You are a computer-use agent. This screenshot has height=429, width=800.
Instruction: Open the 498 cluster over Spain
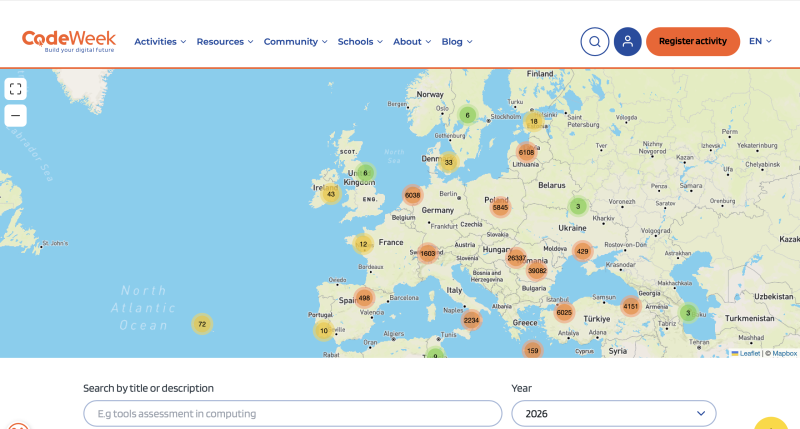click(x=364, y=298)
